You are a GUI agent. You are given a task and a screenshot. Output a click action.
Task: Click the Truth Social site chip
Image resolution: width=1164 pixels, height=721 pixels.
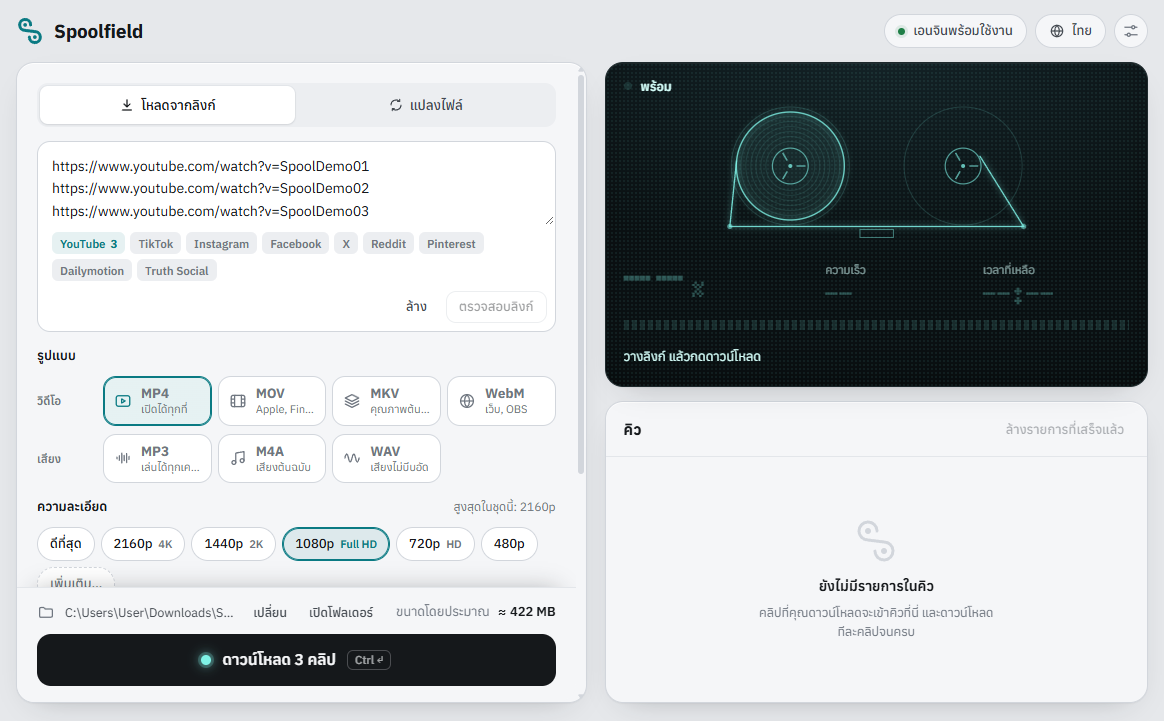[x=177, y=271]
